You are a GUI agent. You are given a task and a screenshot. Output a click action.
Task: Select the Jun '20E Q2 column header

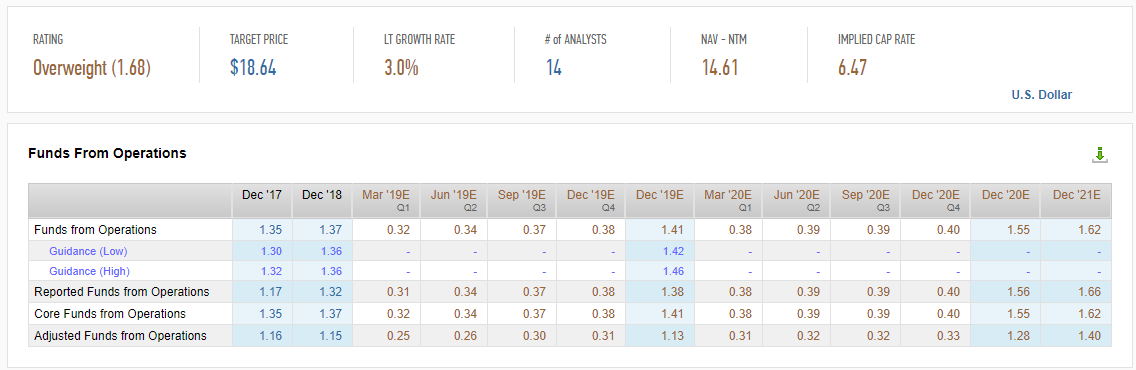tap(797, 201)
